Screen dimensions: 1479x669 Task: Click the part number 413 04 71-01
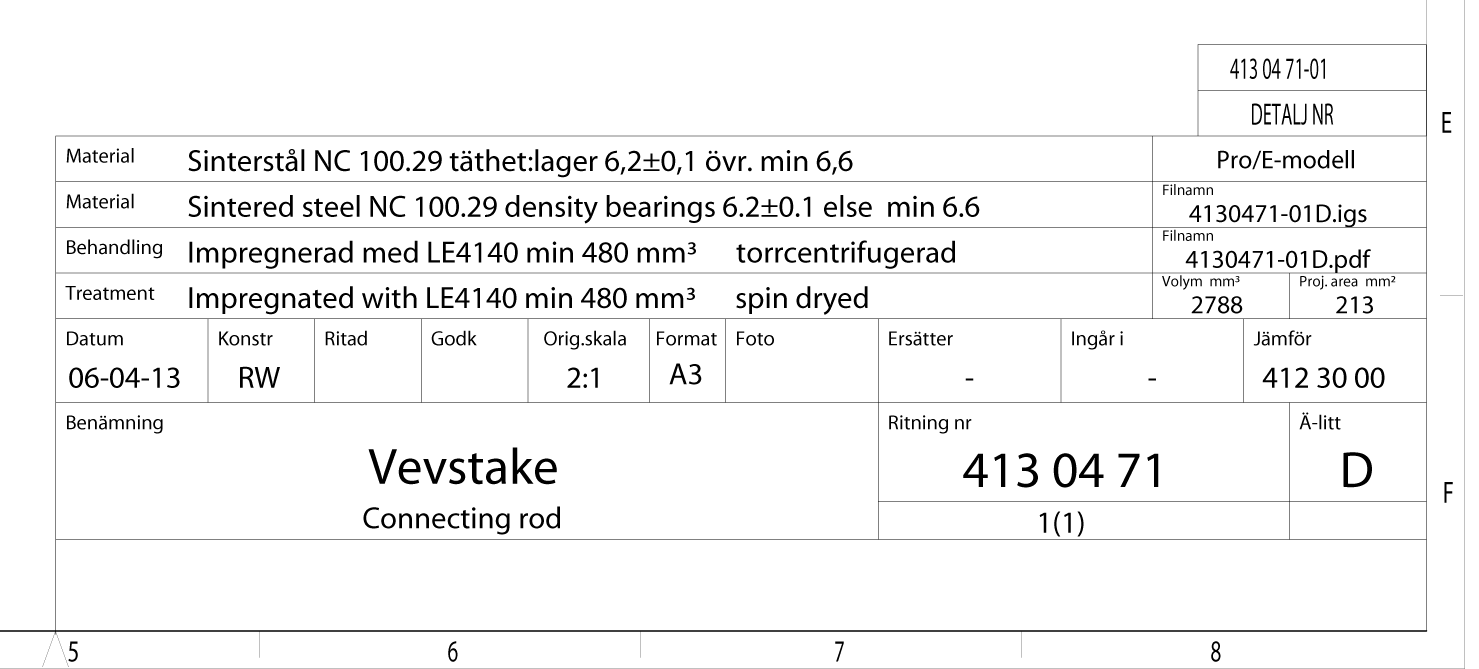[1285, 71]
